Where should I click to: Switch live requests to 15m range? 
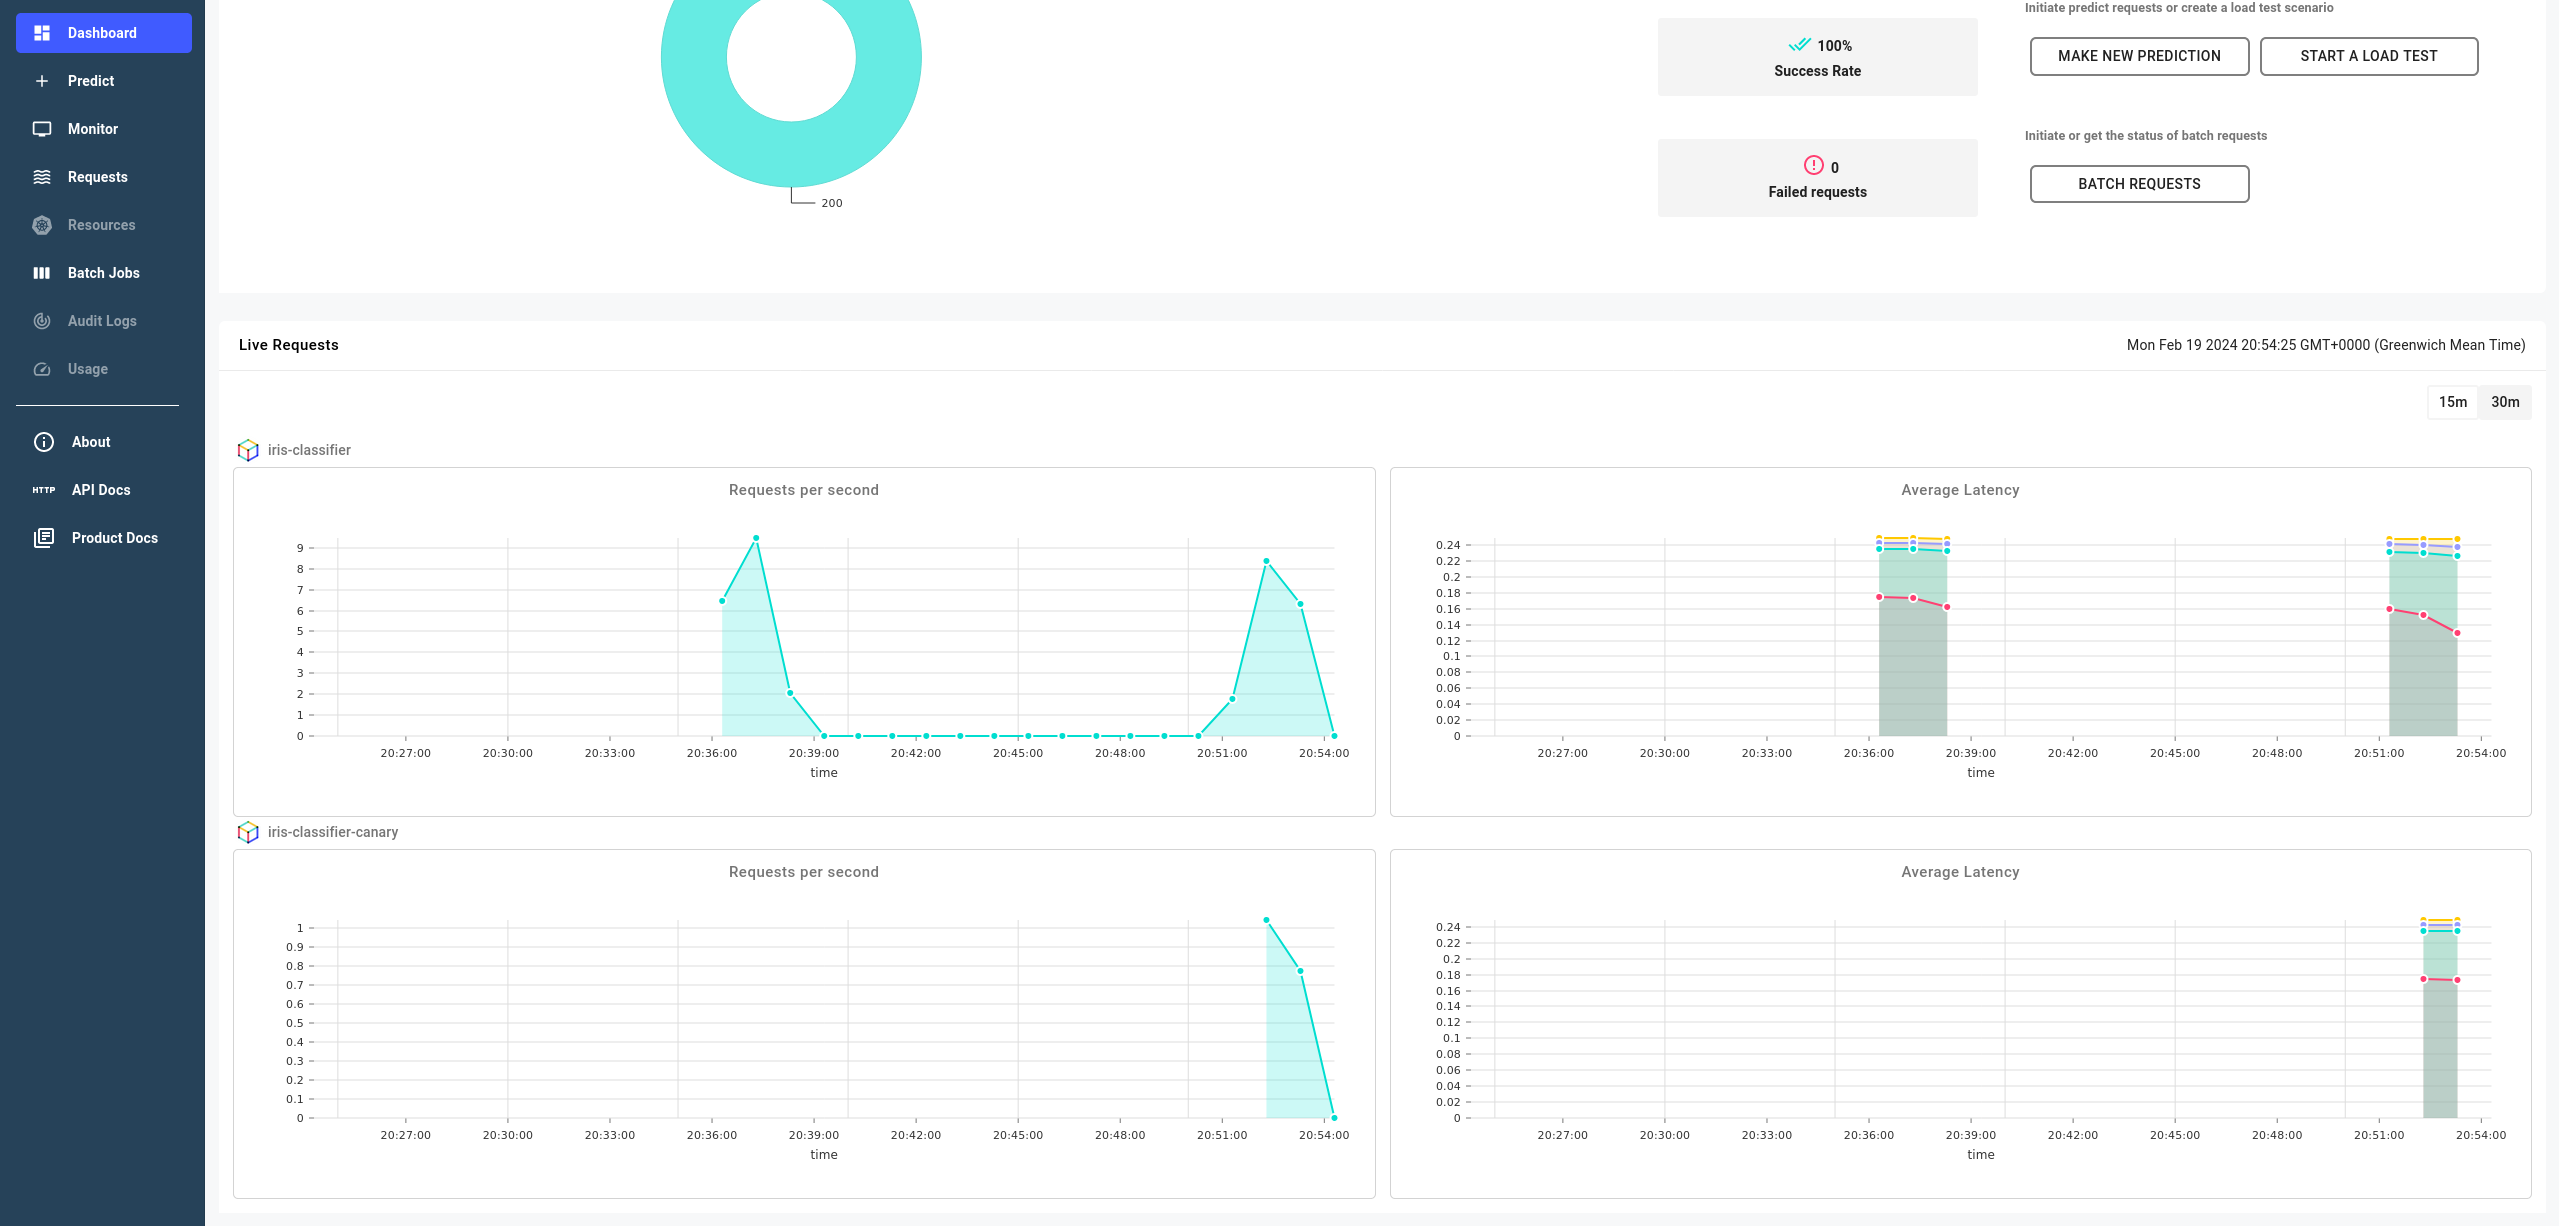point(2452,402)
